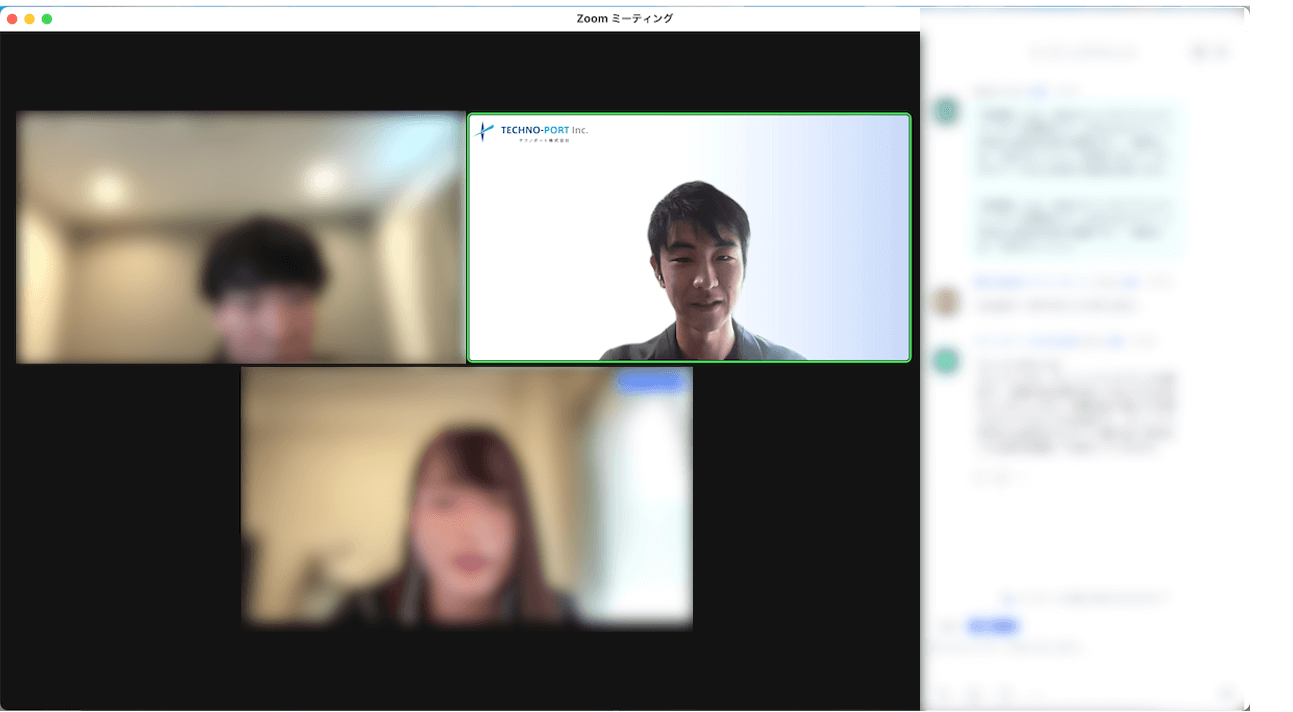The width and height of the screenshot is (1293, 712).
Task: Select the TECHNO-PORT speaker video tile
Action: coord(689,237)
